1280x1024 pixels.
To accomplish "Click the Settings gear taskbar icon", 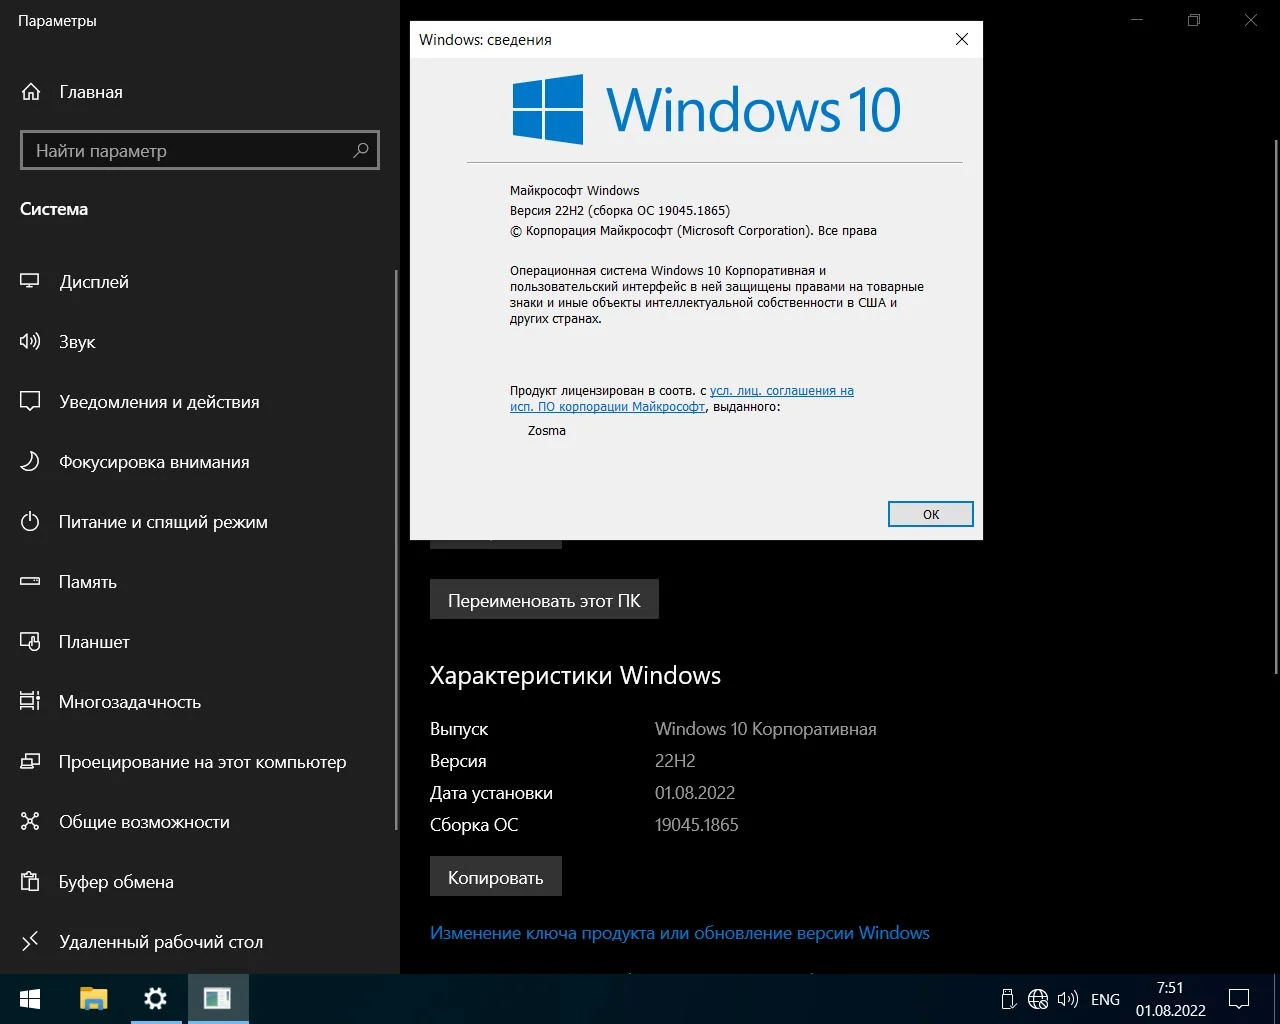I will pyautogui.click(x=155, y=999).
